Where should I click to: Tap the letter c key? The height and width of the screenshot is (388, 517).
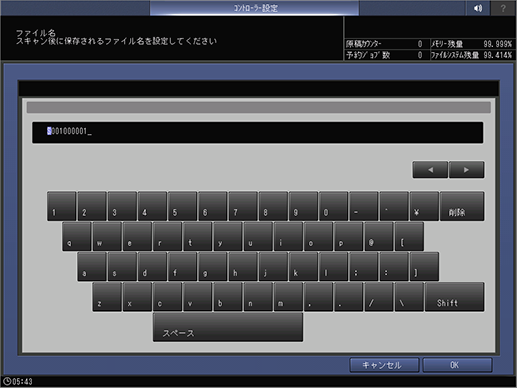[x=167, y=297]
